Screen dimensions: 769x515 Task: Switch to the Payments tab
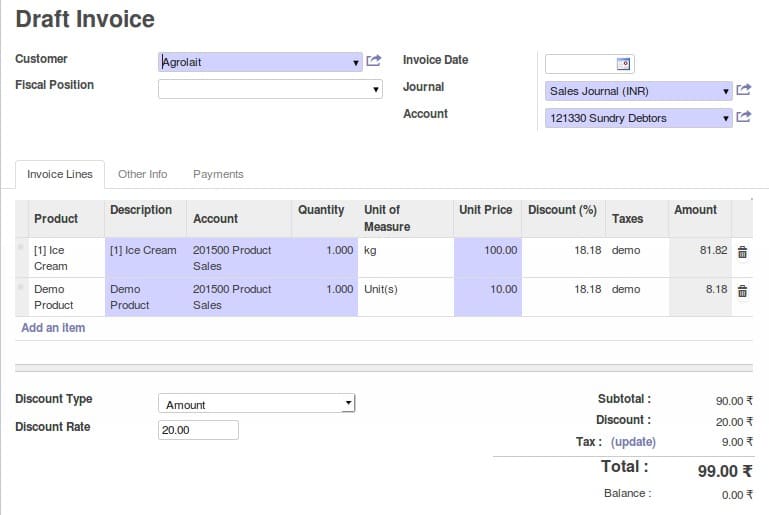tap(218, 174)
